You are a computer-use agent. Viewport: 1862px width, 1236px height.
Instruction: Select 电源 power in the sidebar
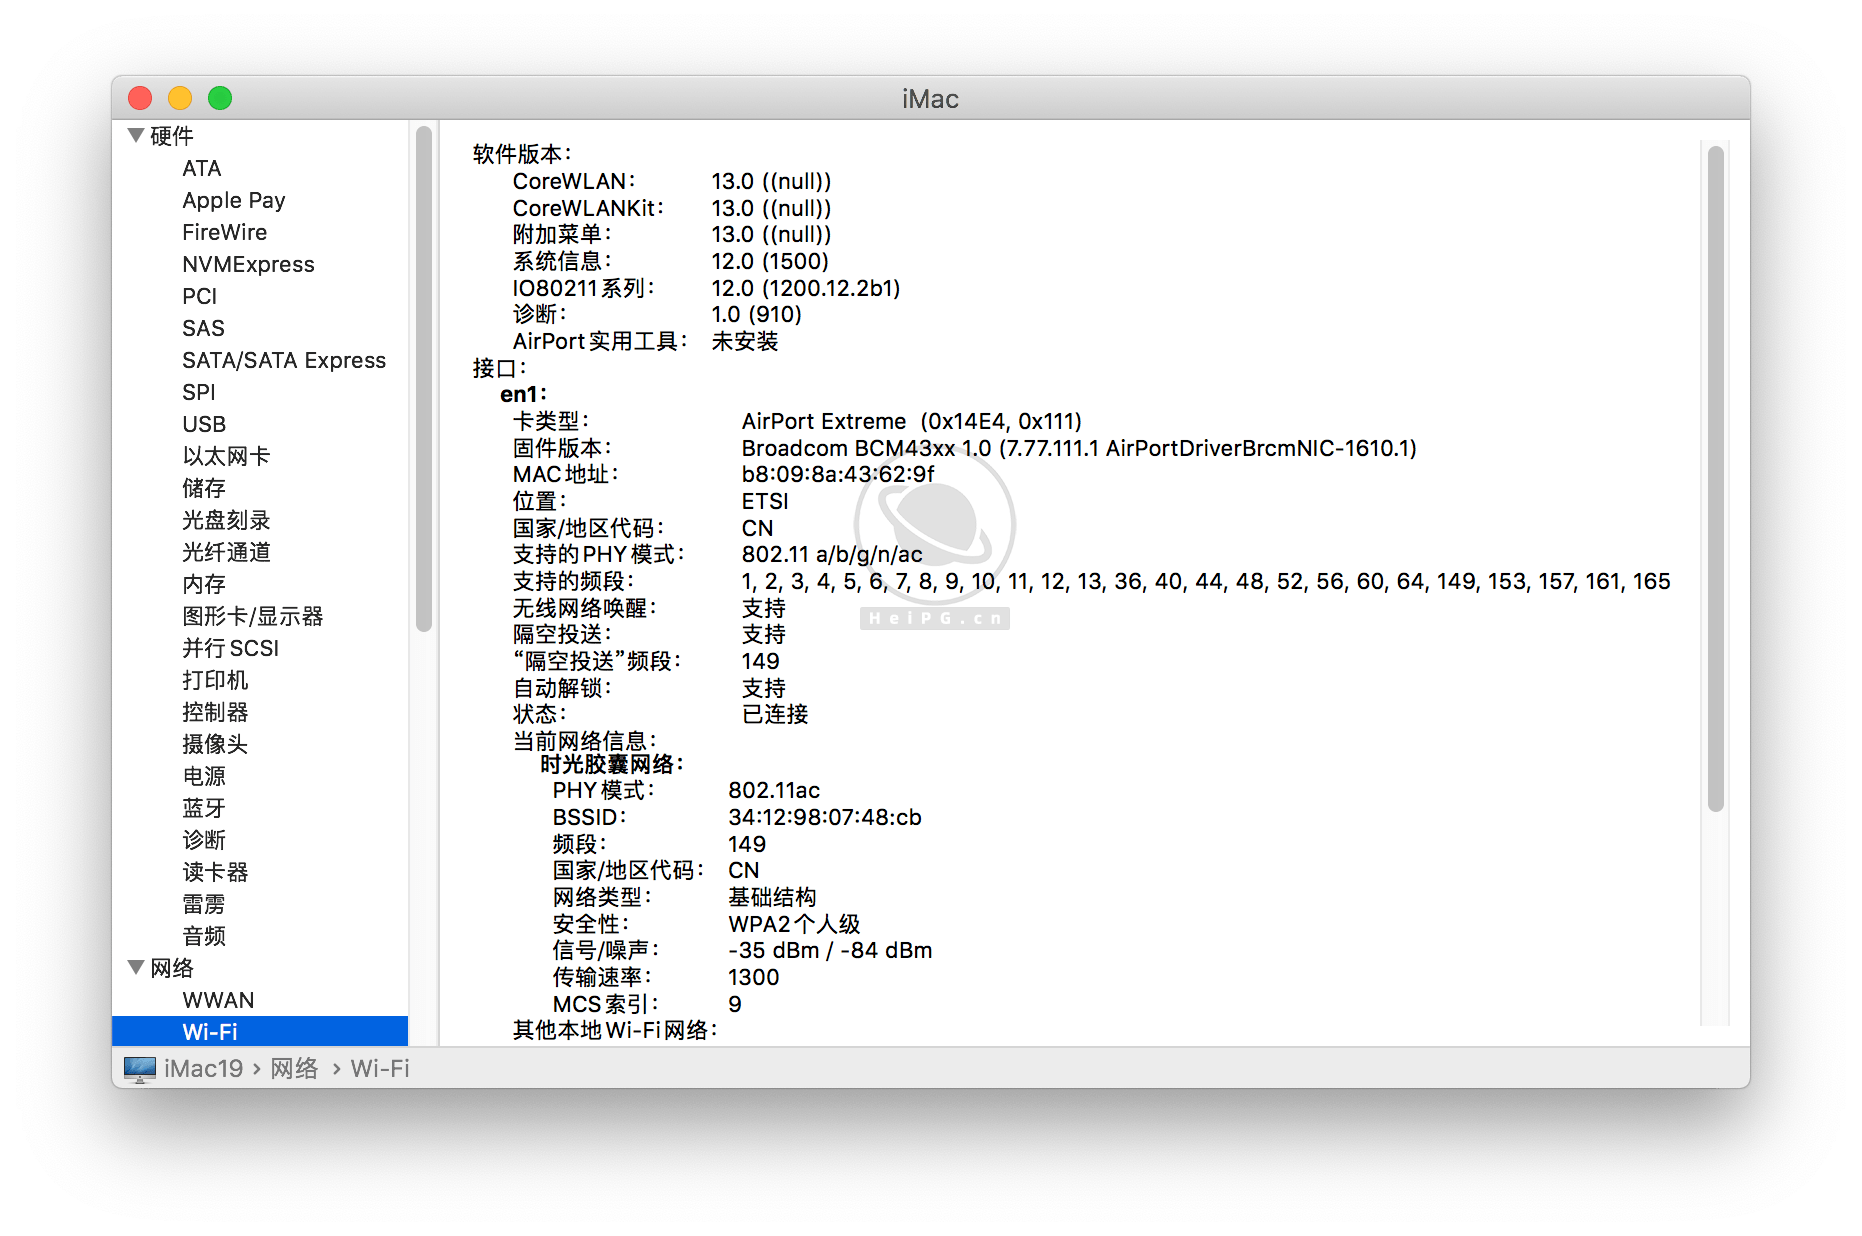pyautogui.click(x=204, y=776)
